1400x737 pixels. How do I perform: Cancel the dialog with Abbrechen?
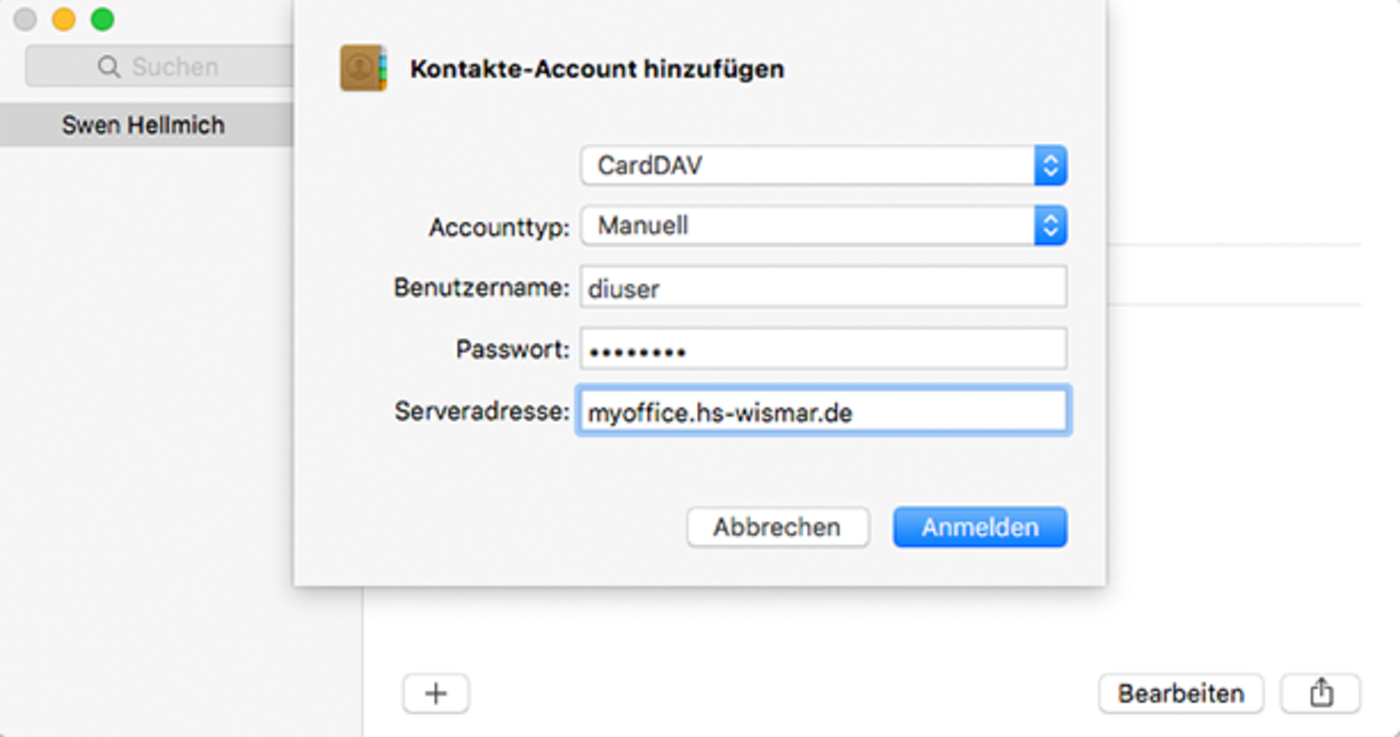pos(777,527)
